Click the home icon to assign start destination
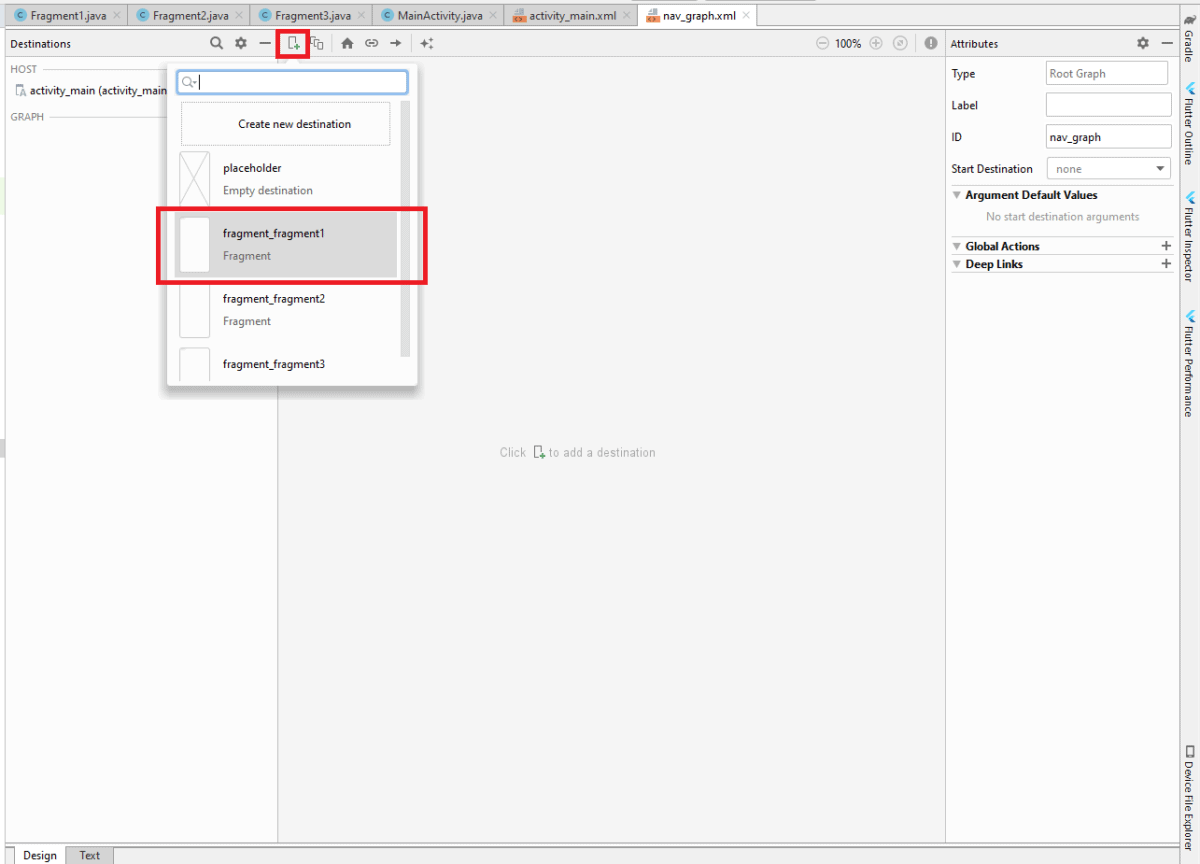Image resolution: width=1200 pixels, height=864 pixels. tap(347, 43)
